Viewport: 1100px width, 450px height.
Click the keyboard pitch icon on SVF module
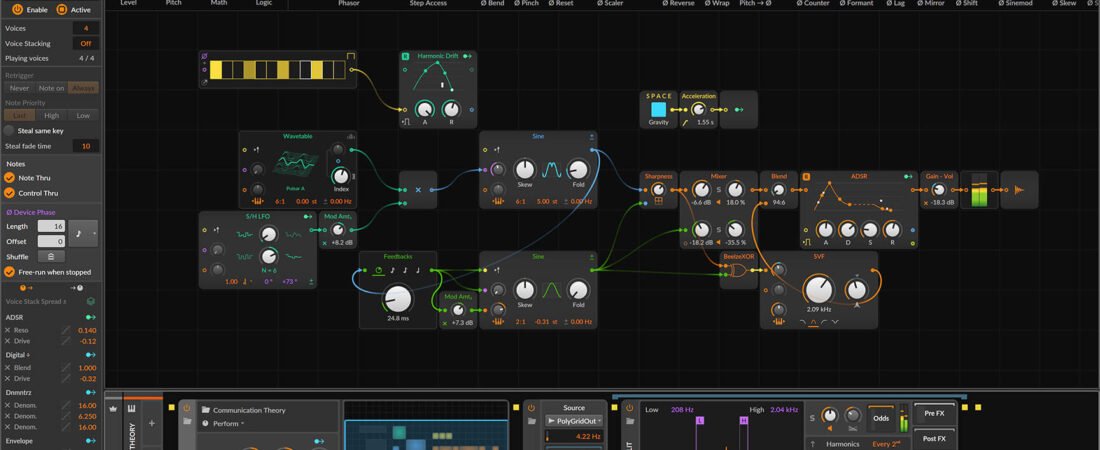(x=778, y=322)
